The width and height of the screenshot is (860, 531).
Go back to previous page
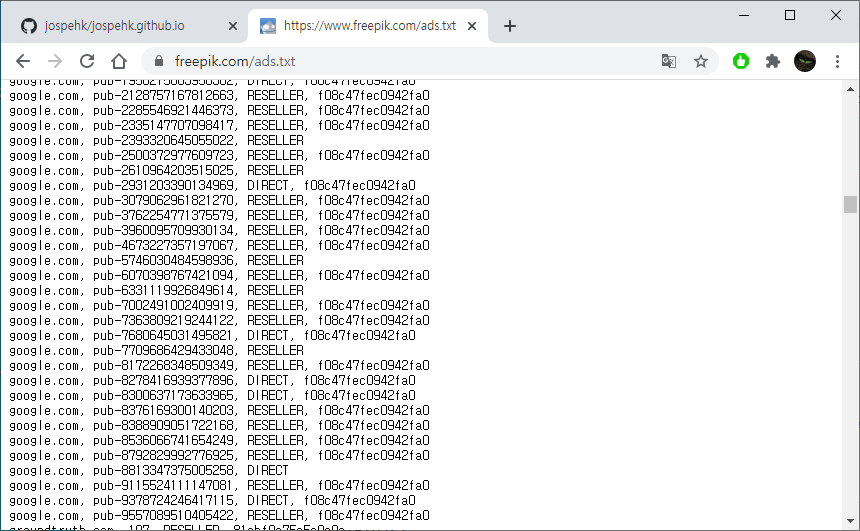[x=23, y=61]
